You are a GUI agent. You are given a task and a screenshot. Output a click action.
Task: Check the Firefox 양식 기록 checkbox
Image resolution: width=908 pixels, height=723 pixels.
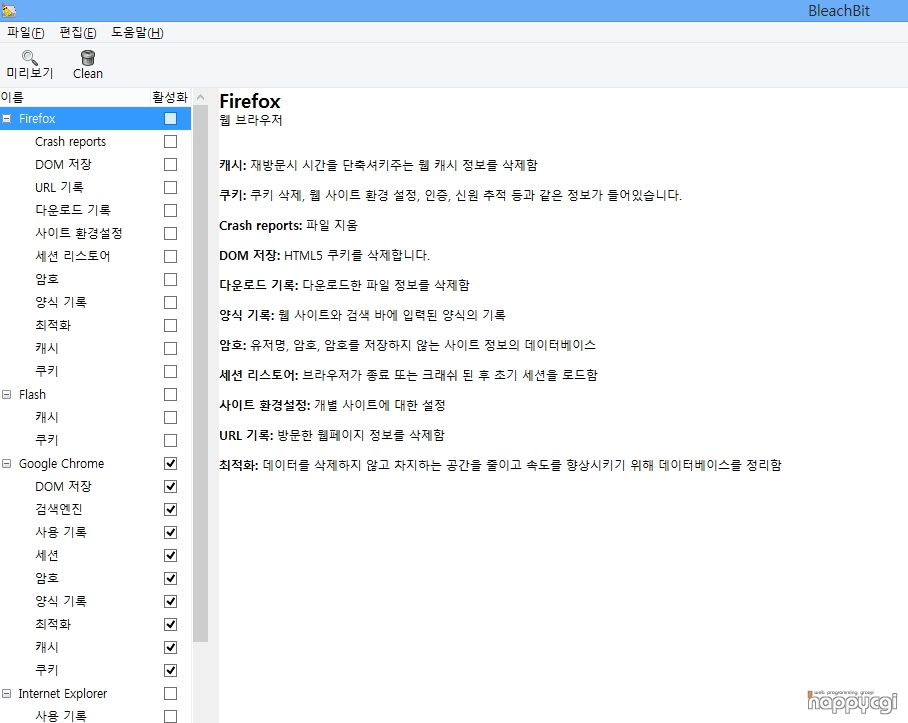tap(170, 303)
